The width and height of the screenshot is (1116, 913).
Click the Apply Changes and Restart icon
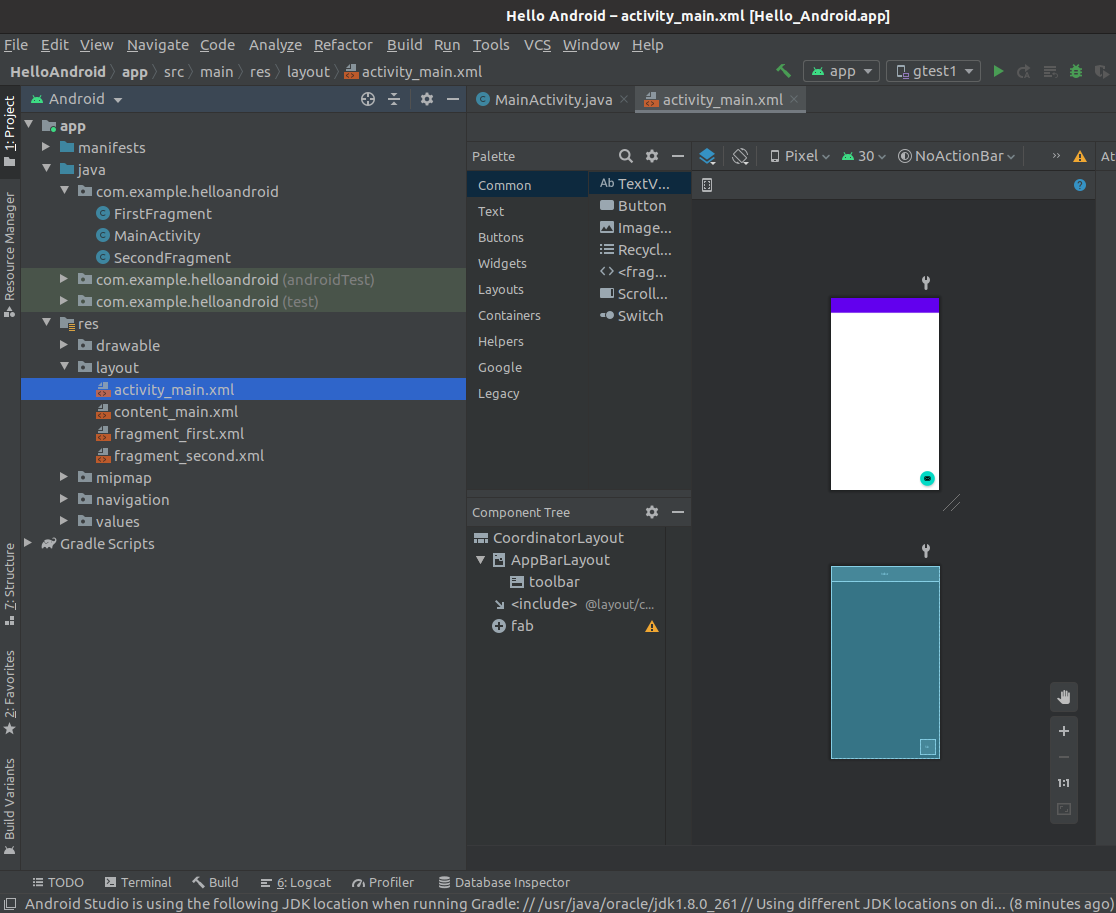[1024, 71]
